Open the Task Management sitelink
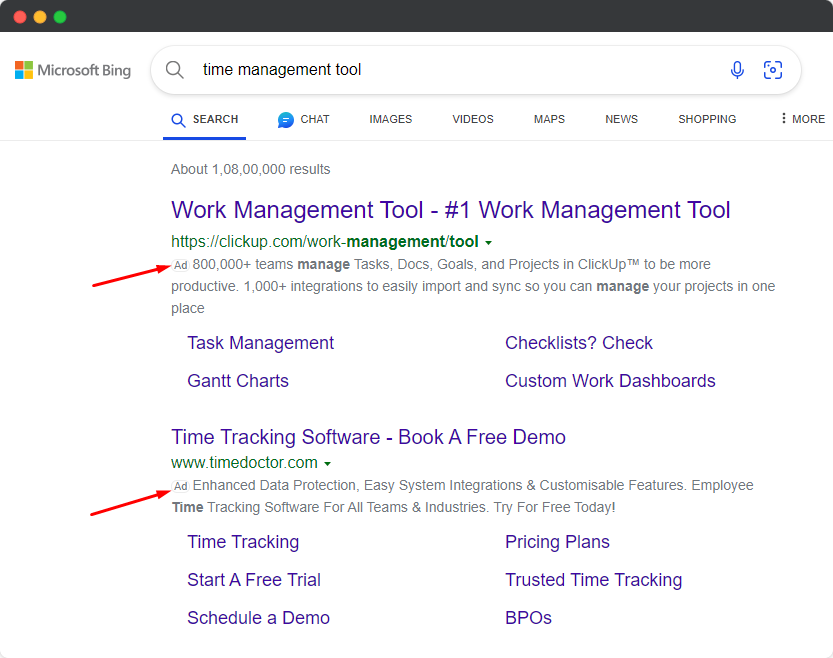The height and width of the screenshot is (658, 833). pos(260,343)
